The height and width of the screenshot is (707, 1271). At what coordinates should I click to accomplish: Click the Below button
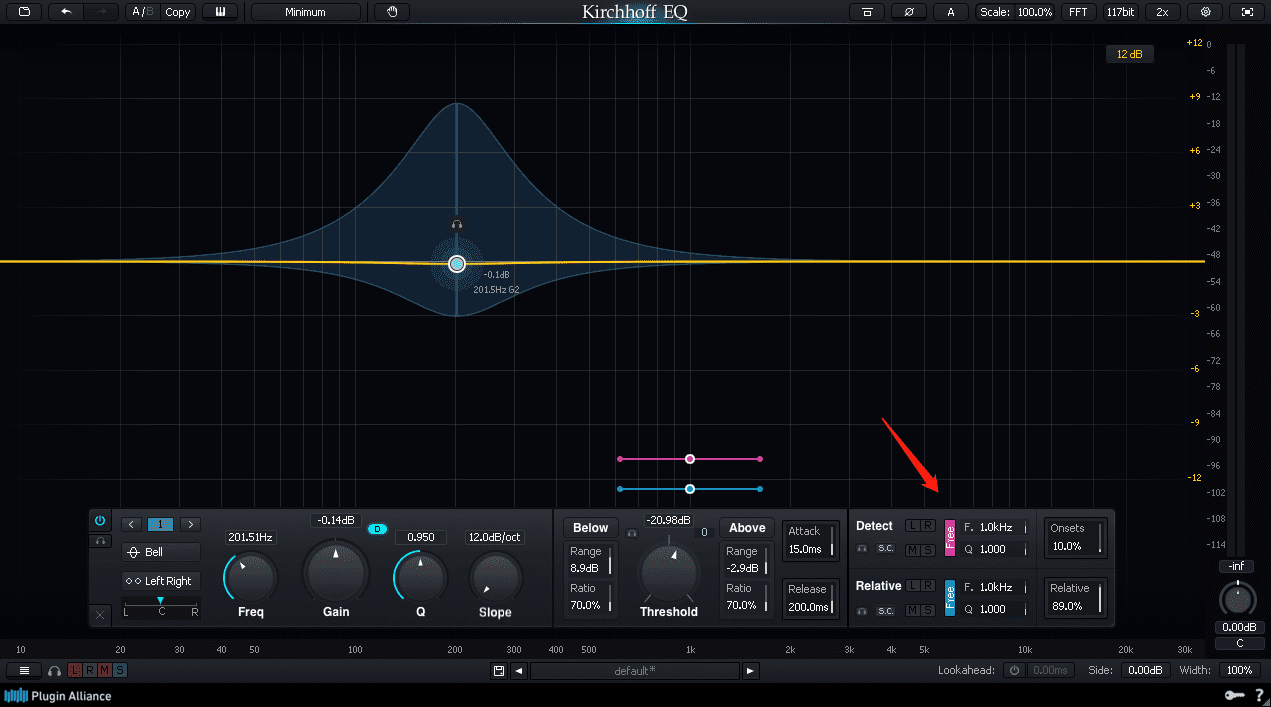tap(590, 528)
